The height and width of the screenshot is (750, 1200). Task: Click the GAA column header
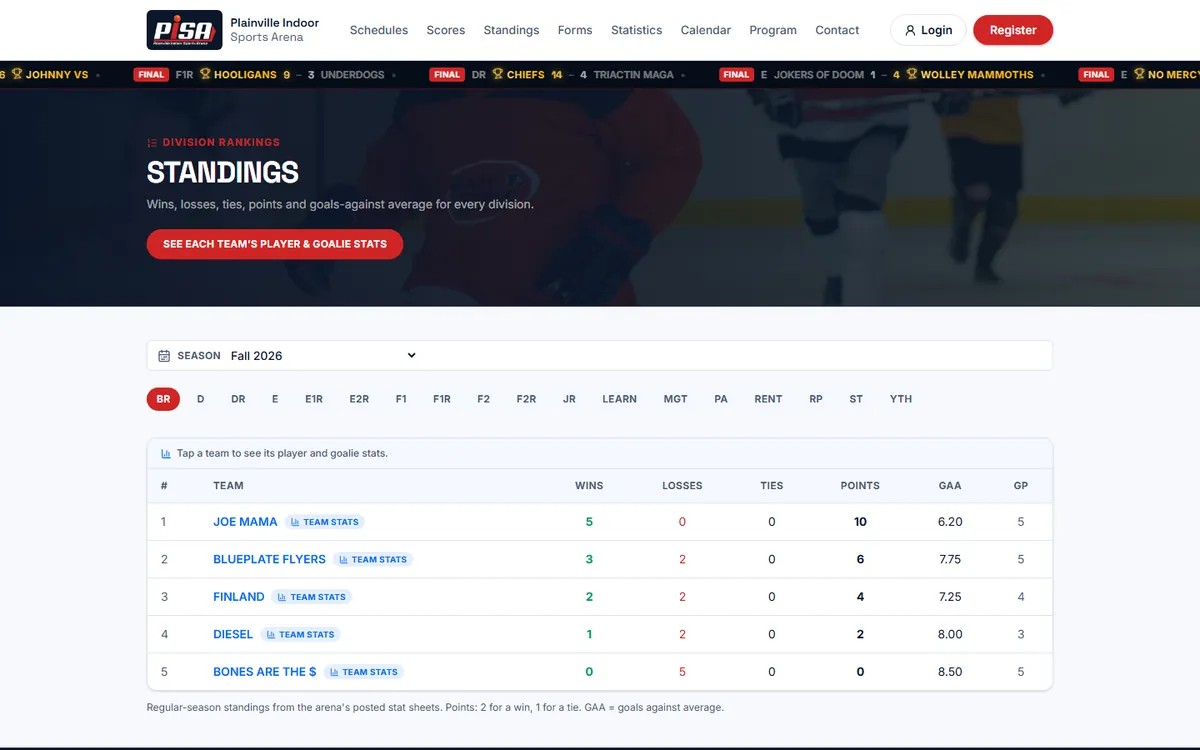950,486
